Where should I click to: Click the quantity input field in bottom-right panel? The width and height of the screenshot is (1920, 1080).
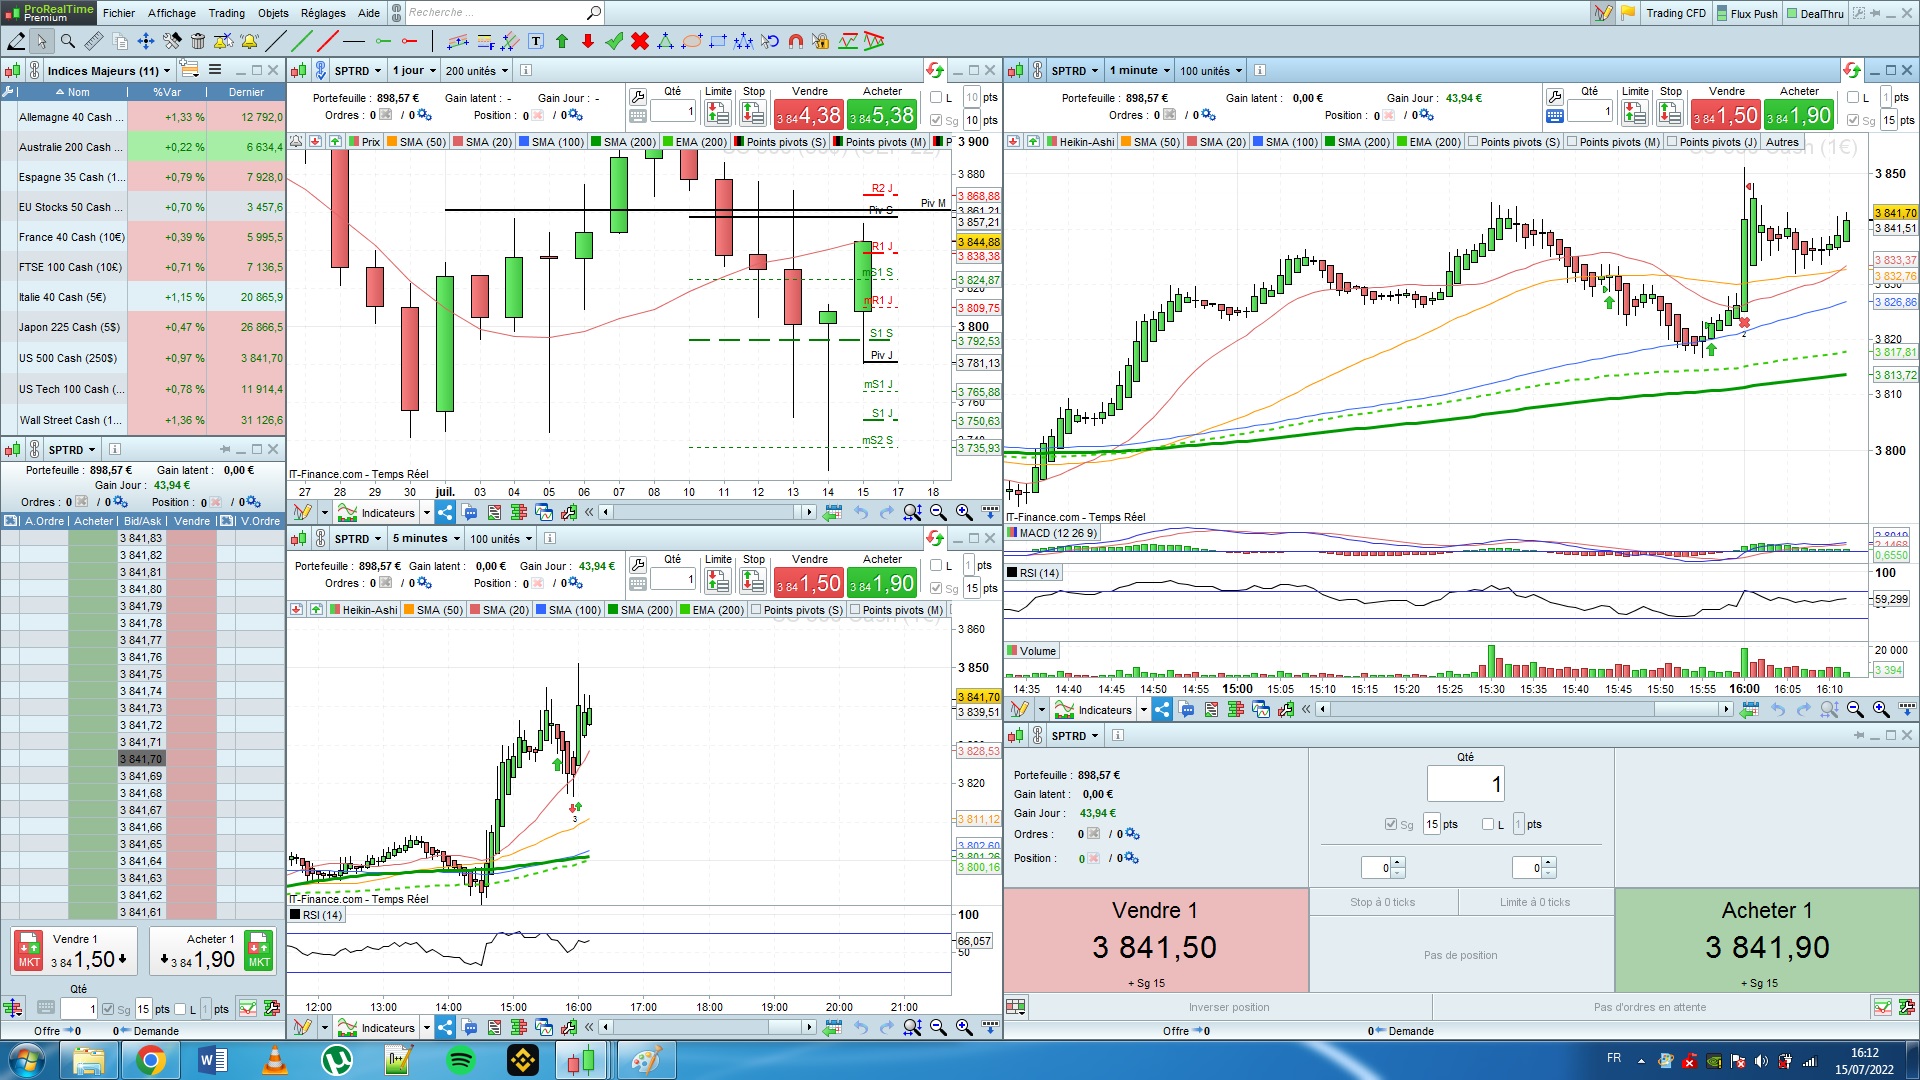pos(1465,784)
